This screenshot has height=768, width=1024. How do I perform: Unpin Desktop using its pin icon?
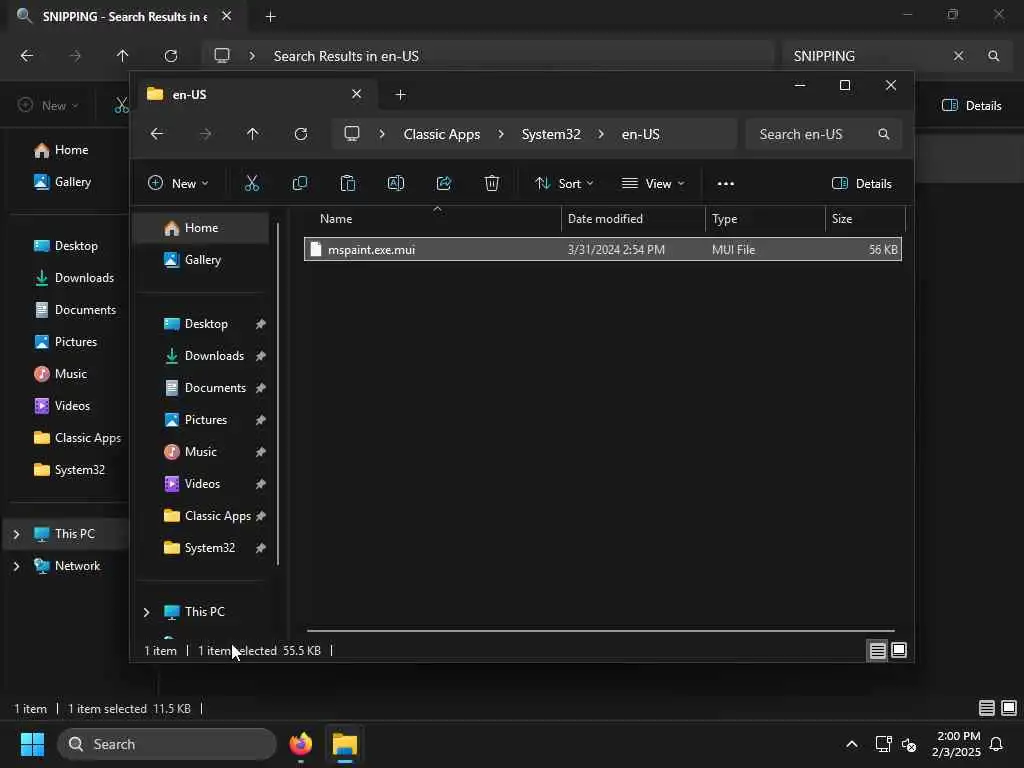[261, 324]
